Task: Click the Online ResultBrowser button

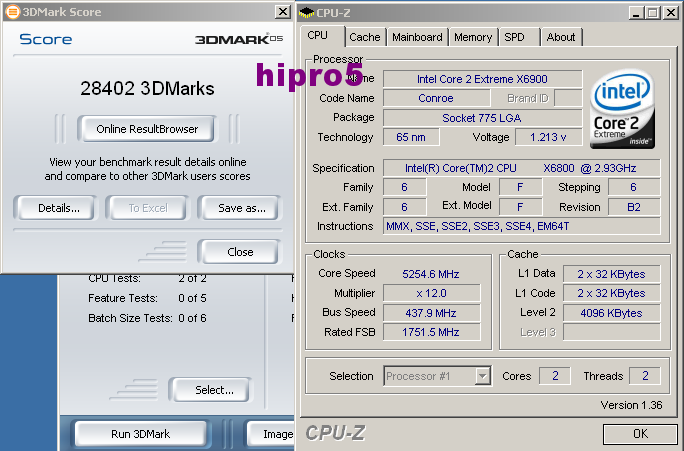Action: coord(147,129)
